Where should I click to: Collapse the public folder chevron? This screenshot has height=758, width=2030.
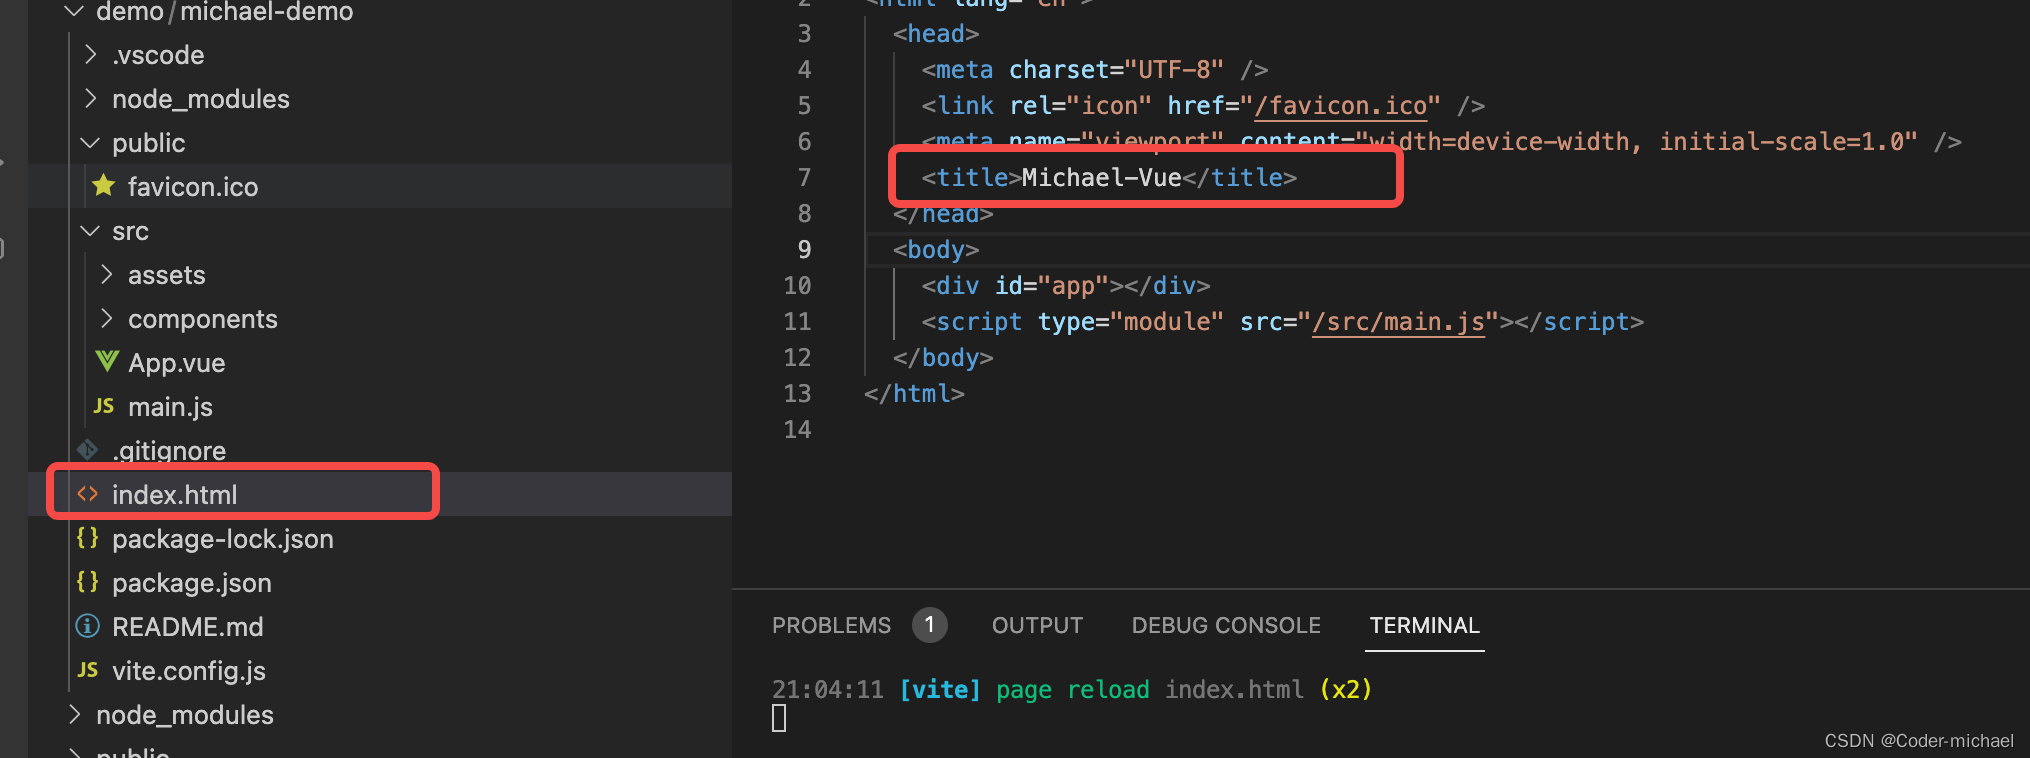(90, 143)
